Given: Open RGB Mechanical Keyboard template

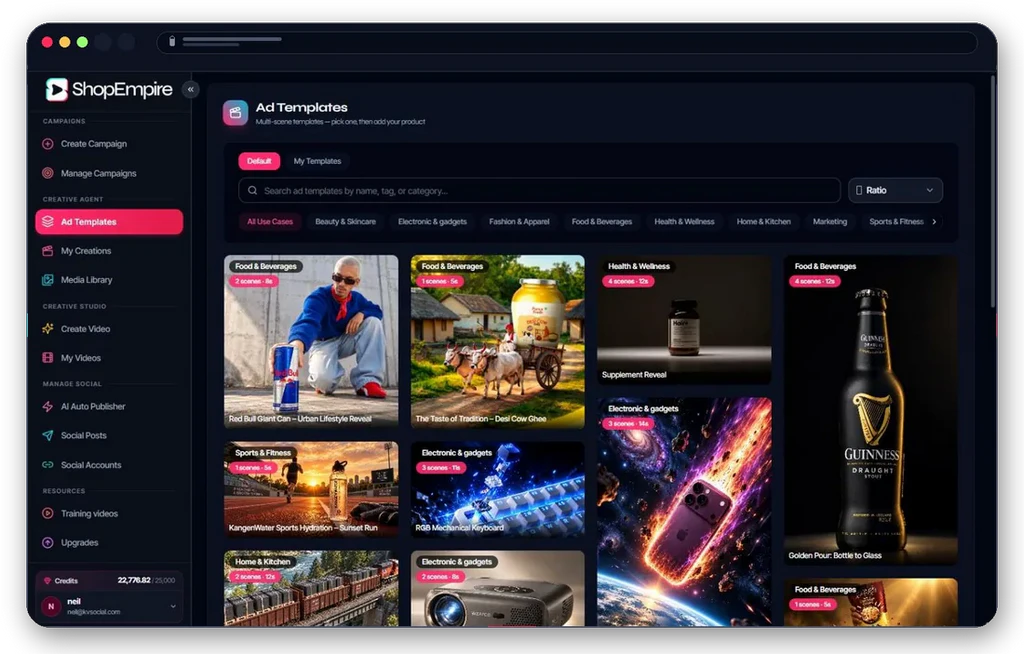Looking at the screenshot, I should tap(498, 489).
